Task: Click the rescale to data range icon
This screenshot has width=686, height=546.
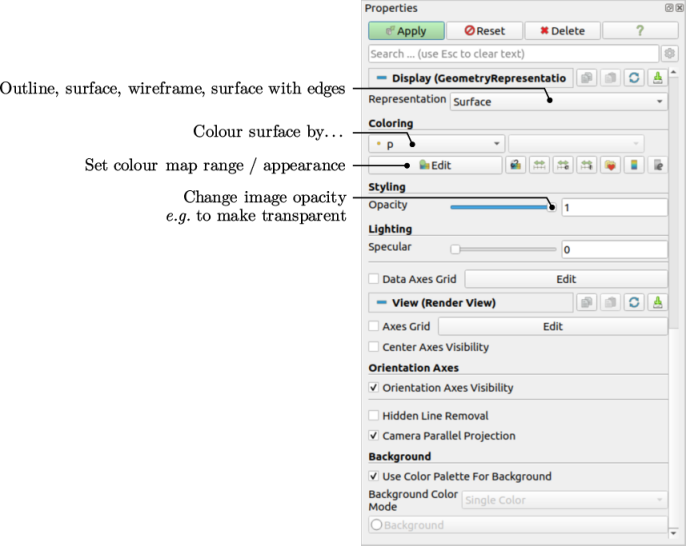Action: (540, 165)
